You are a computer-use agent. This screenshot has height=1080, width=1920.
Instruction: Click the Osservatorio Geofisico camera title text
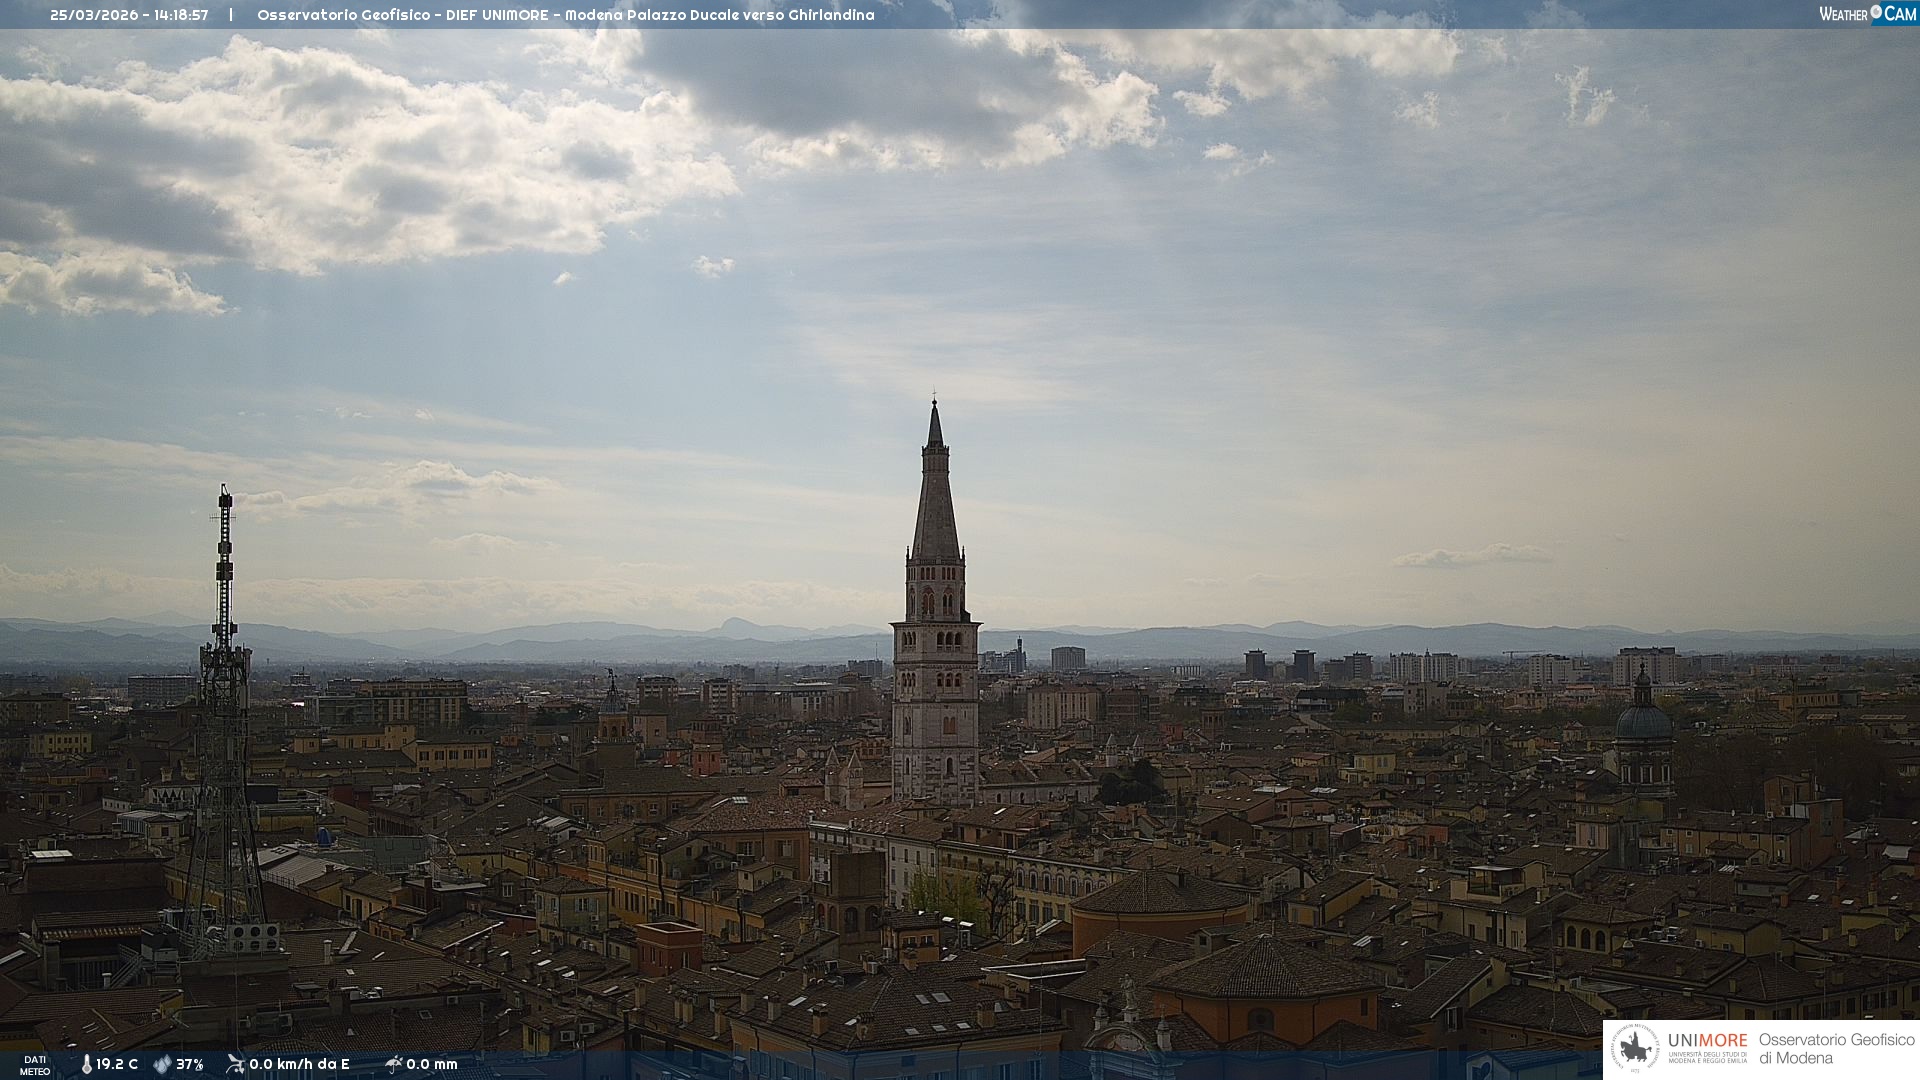pos(565,15)
